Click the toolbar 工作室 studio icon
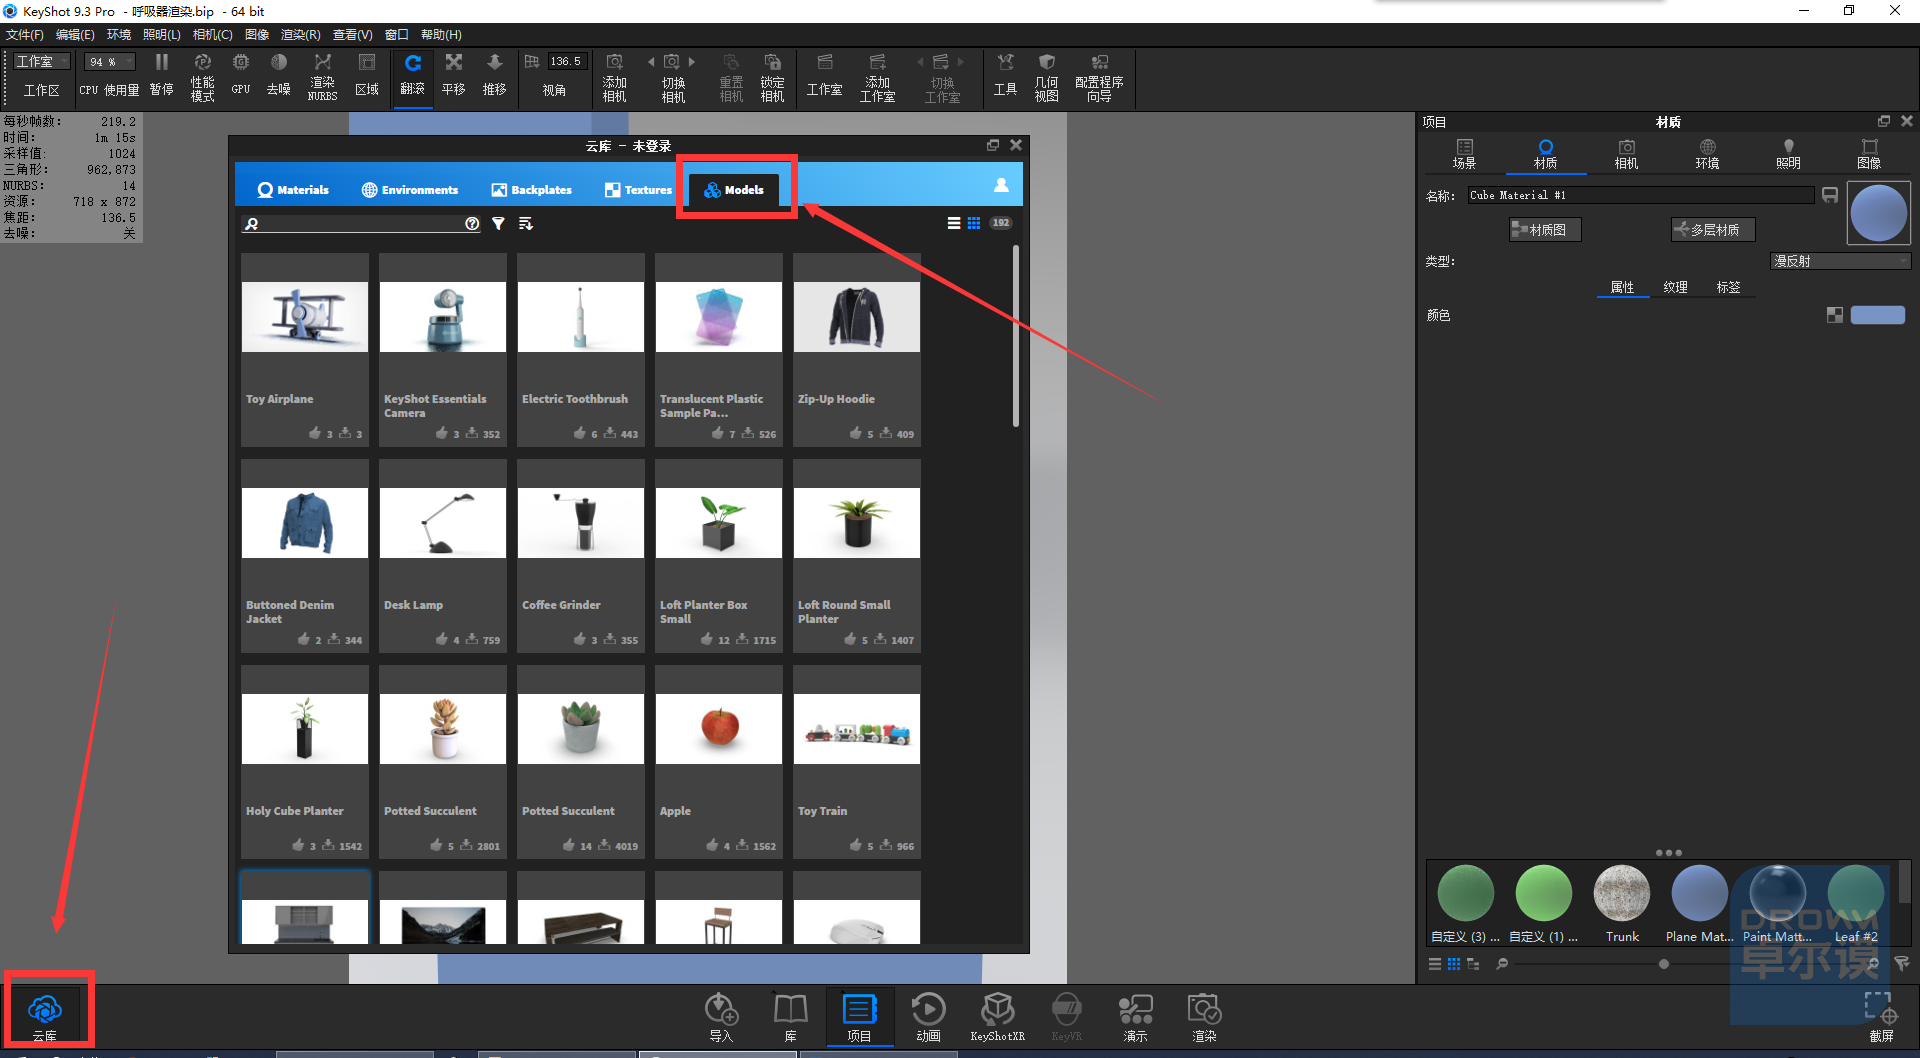 point(825,75)
